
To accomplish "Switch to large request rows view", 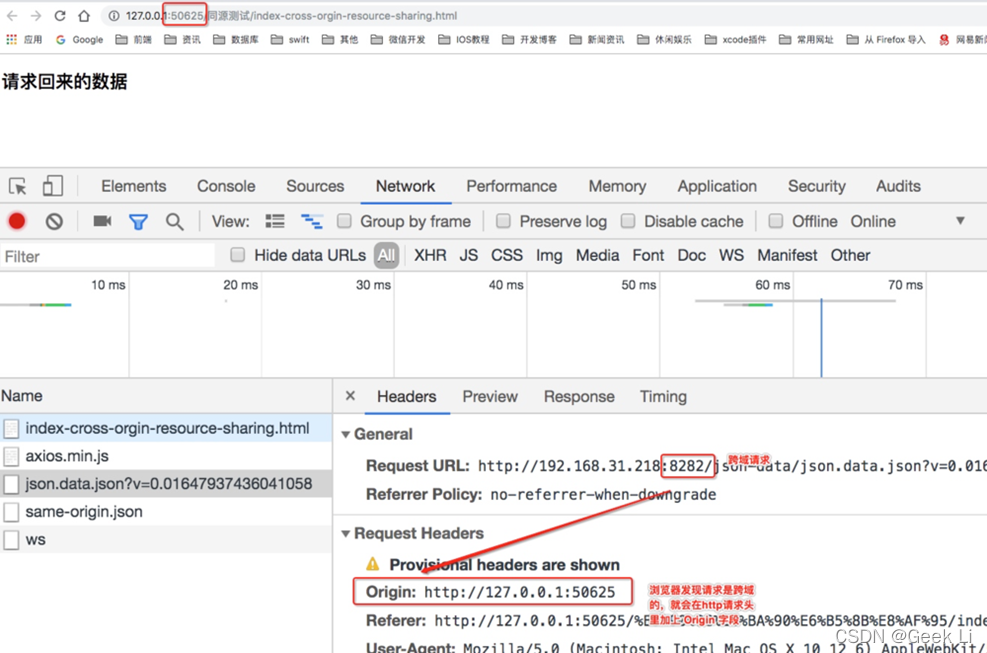I will point(275,221).
